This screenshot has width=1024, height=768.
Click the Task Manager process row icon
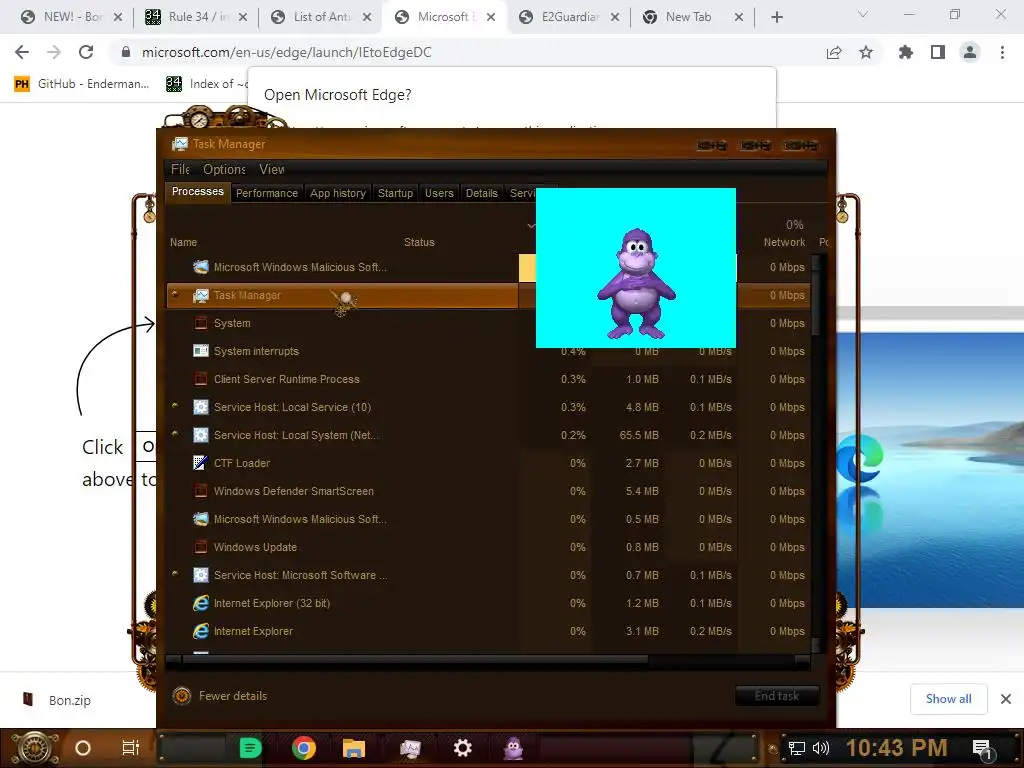(200, 295)
